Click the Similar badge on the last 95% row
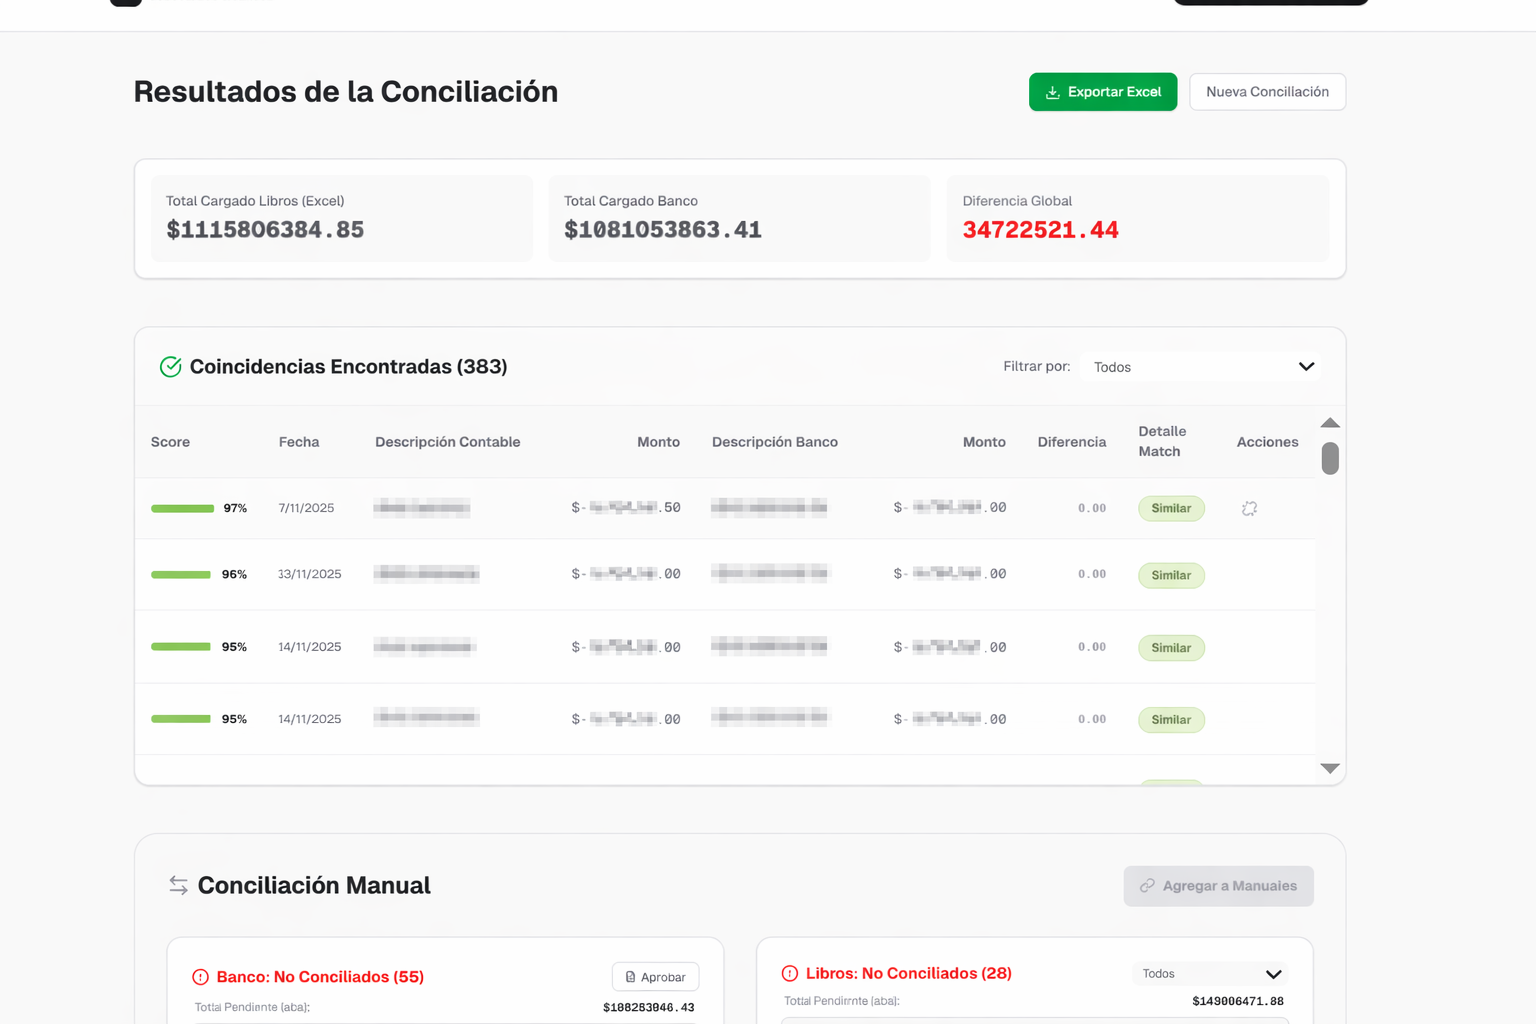The height and width of the screenshot is (1024, 1536). (x=1171, y=719)
